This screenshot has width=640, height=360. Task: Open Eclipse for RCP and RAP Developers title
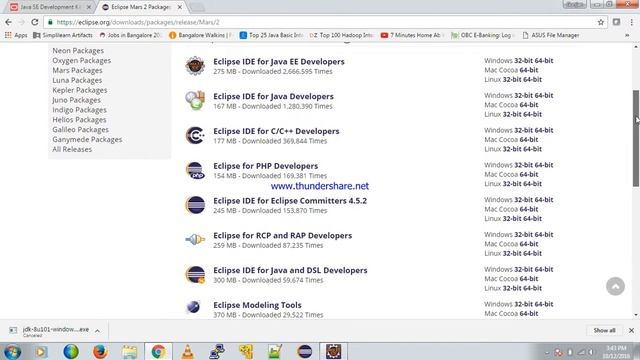[x=282, y=236]
